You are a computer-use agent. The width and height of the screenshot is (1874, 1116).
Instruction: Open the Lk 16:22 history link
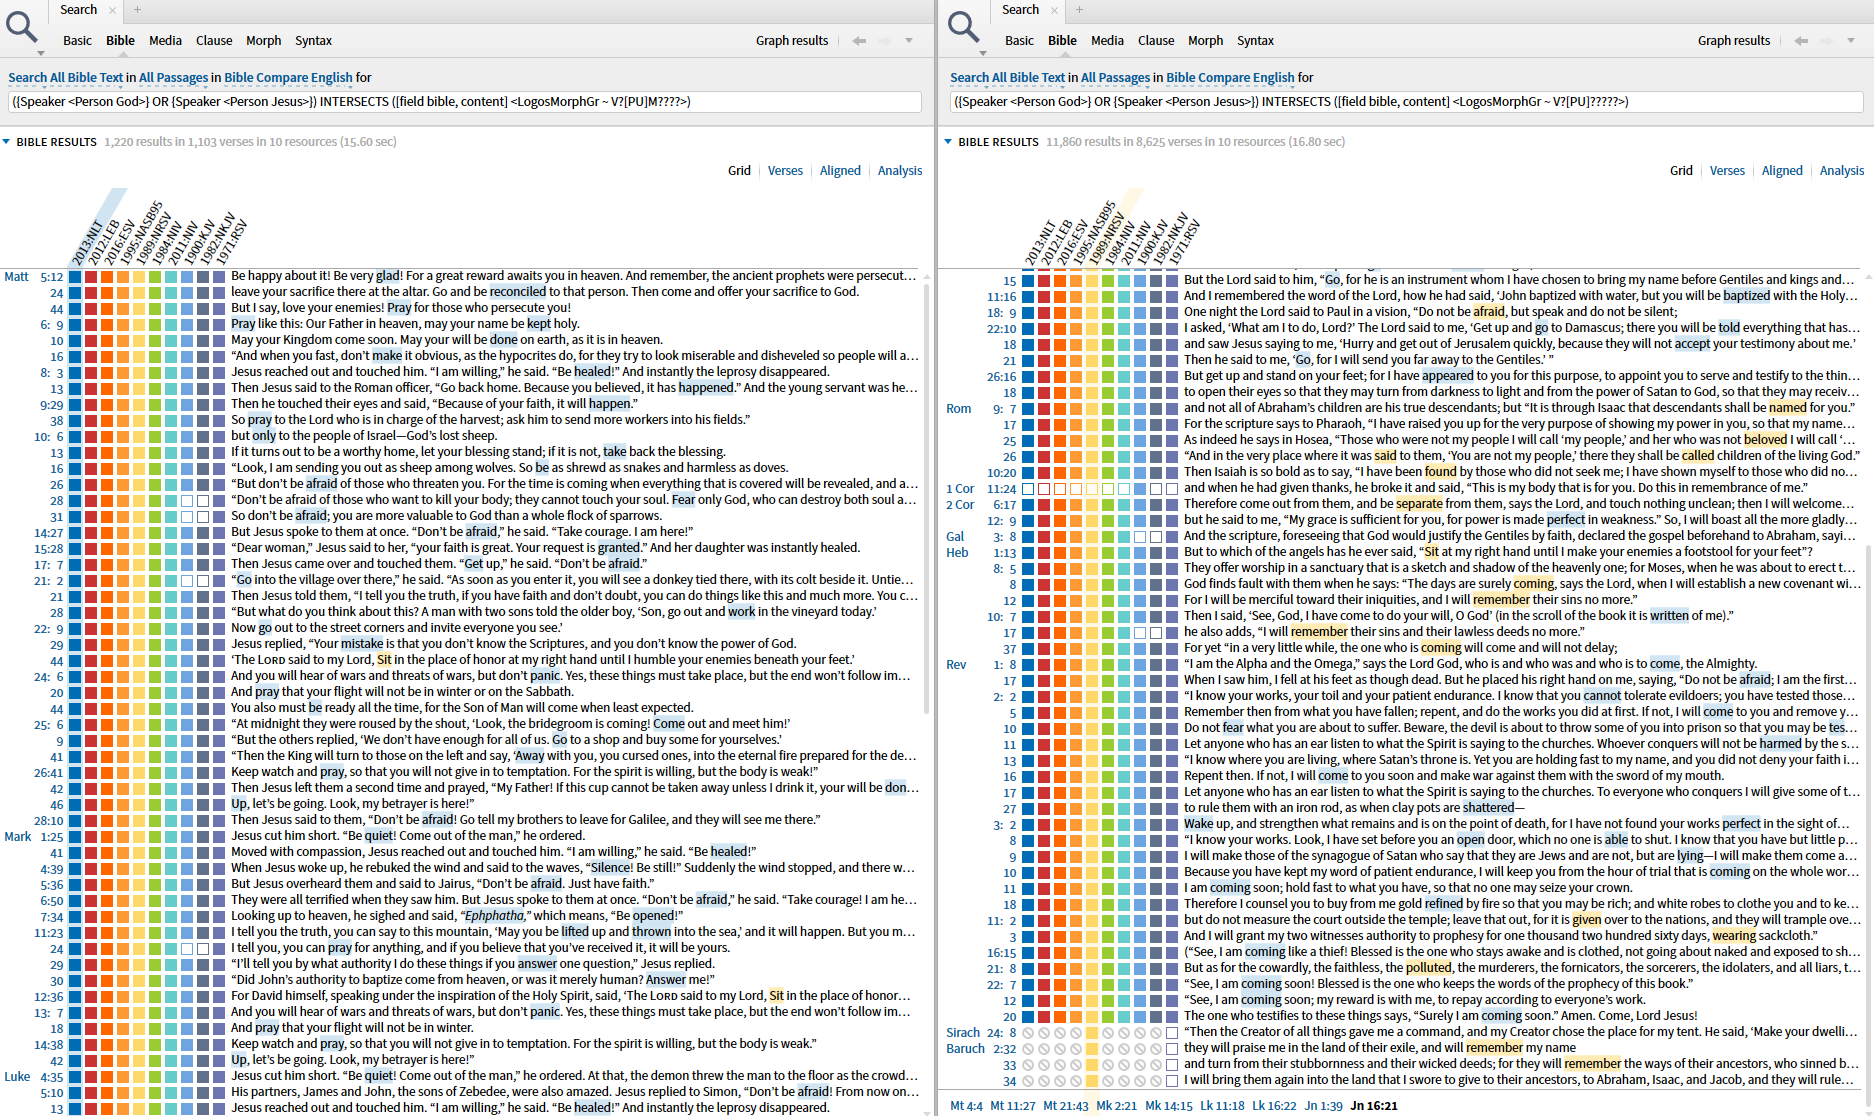click(x=1274, y=1106)
